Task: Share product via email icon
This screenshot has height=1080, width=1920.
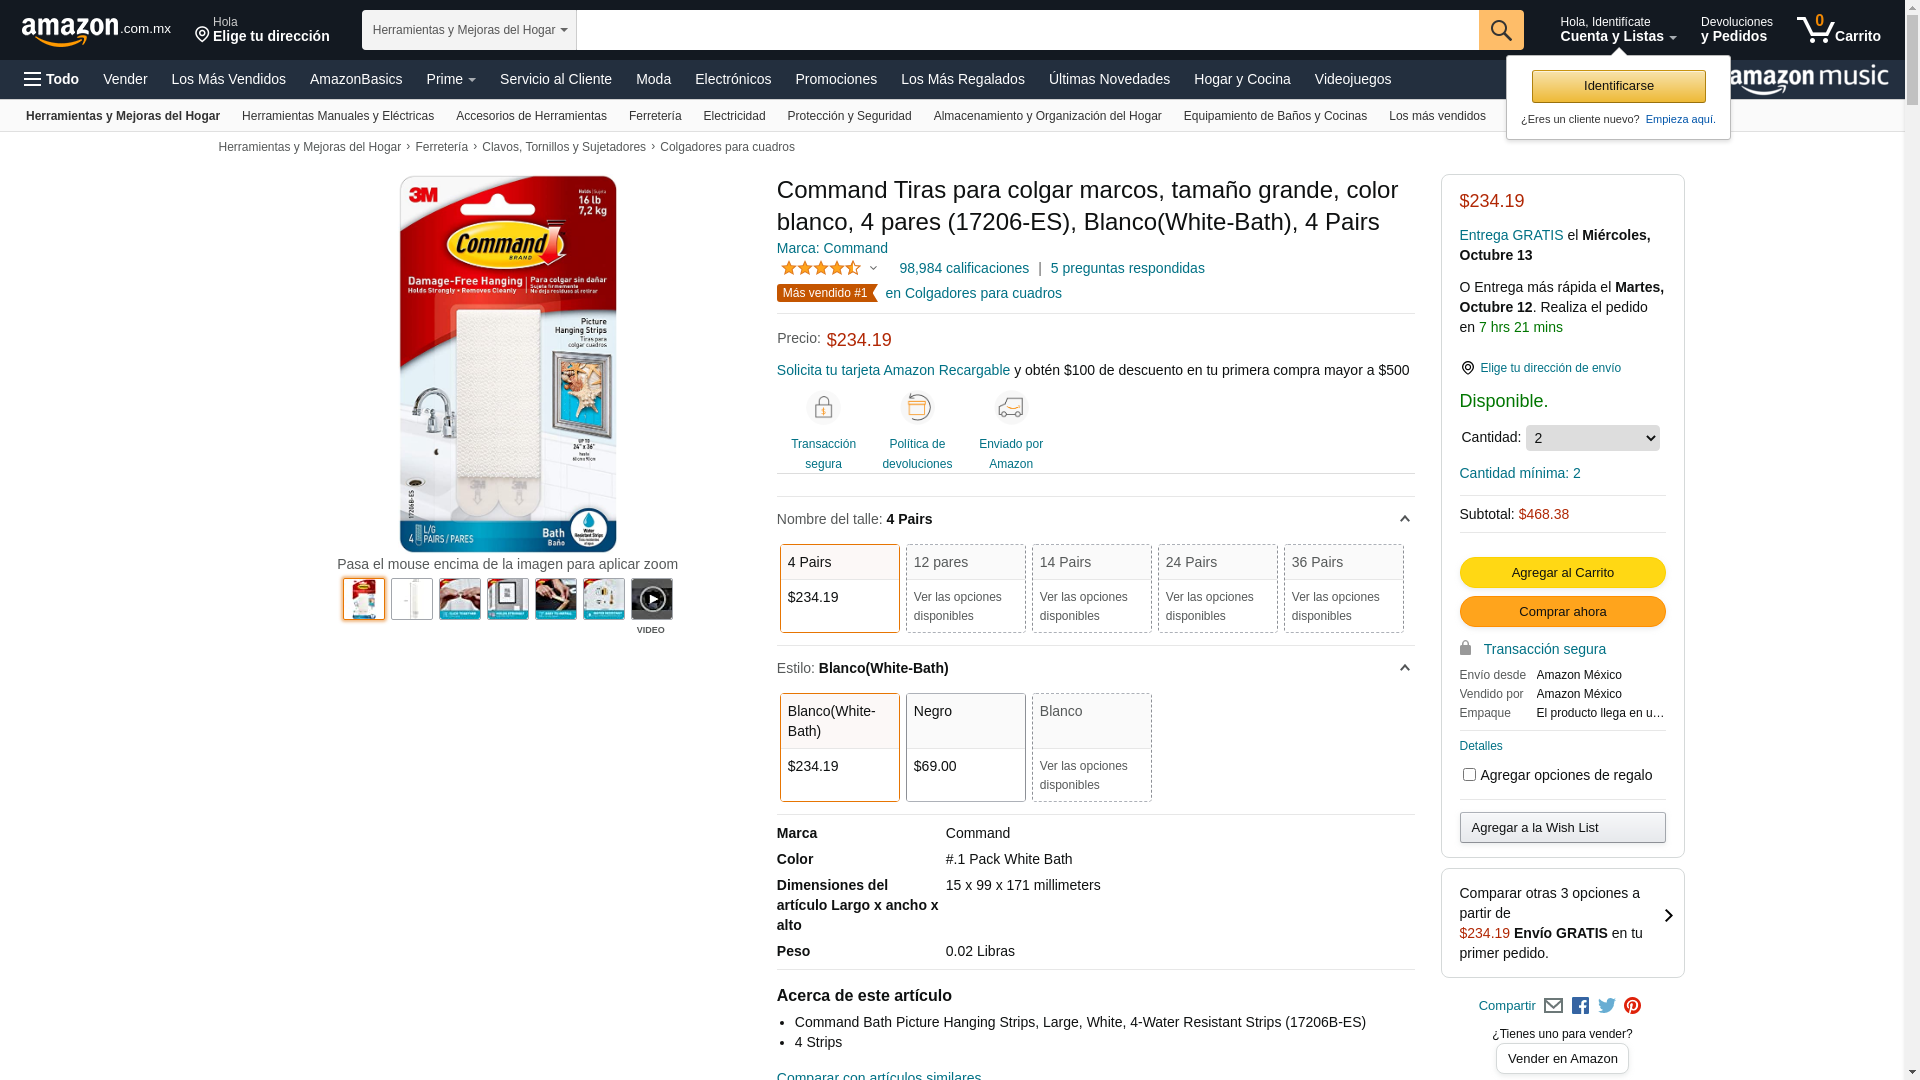Action: pyautogui.click(x=1553, y=1006)
